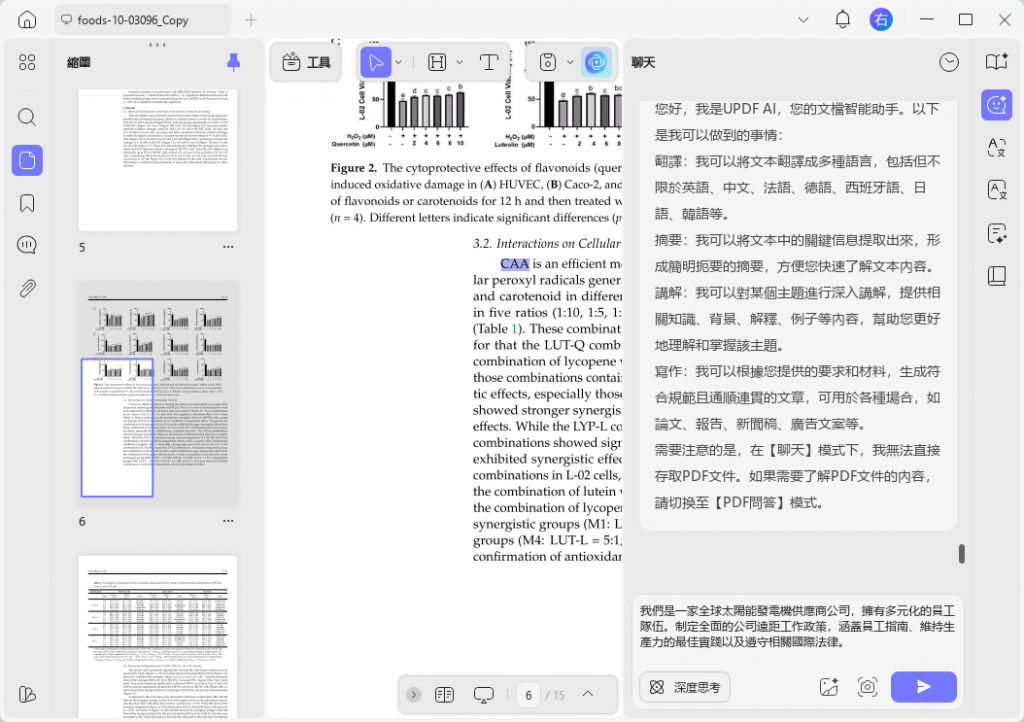Screen dimensions: 1024x722
Task: Send the chat message
Action: 923,687
